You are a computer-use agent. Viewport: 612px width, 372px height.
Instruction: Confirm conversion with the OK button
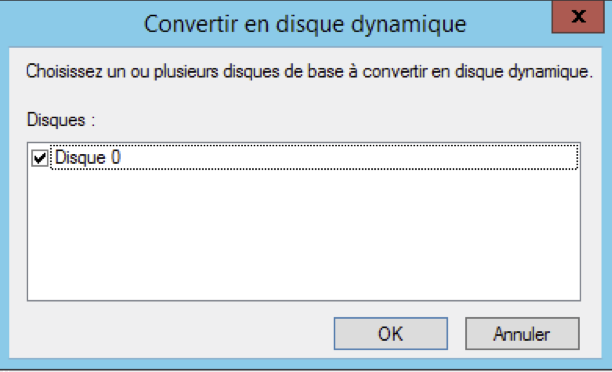click(x=390, y=334)
